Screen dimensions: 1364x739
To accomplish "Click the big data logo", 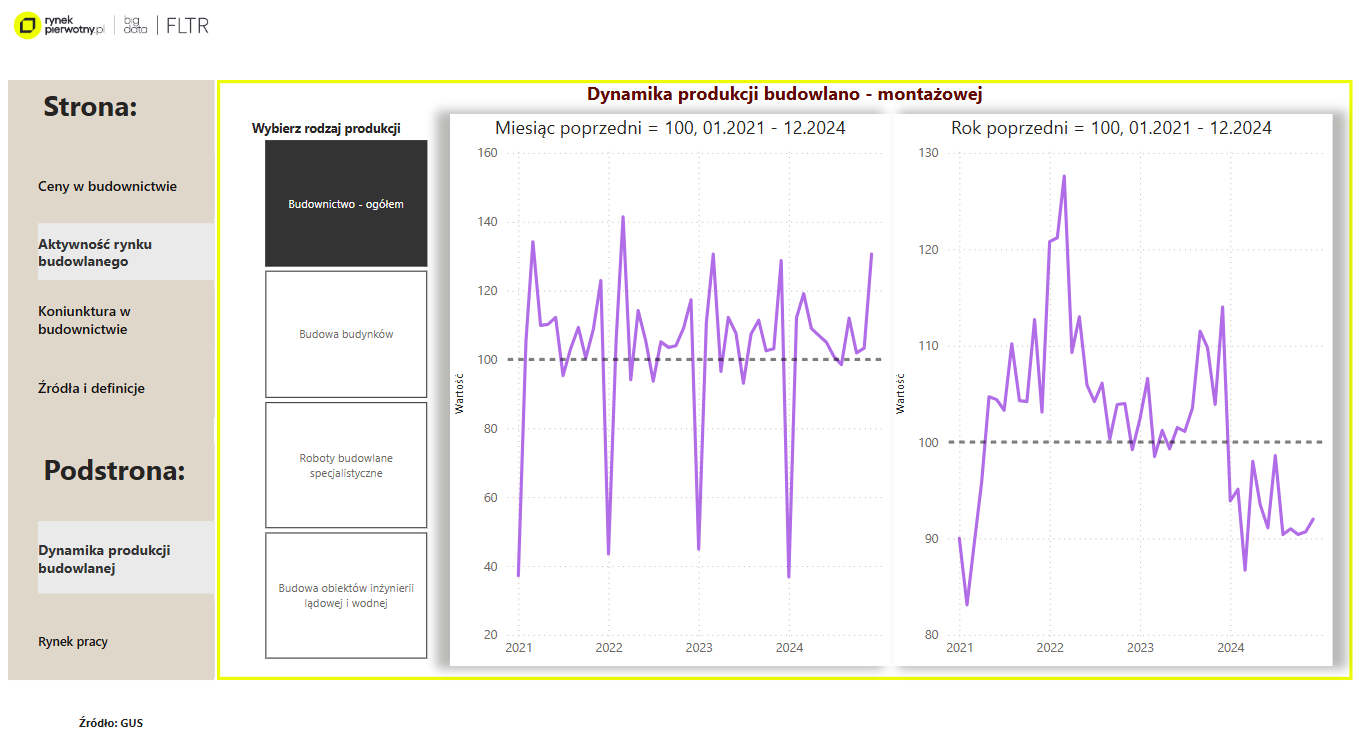I will tap(135, 26).
